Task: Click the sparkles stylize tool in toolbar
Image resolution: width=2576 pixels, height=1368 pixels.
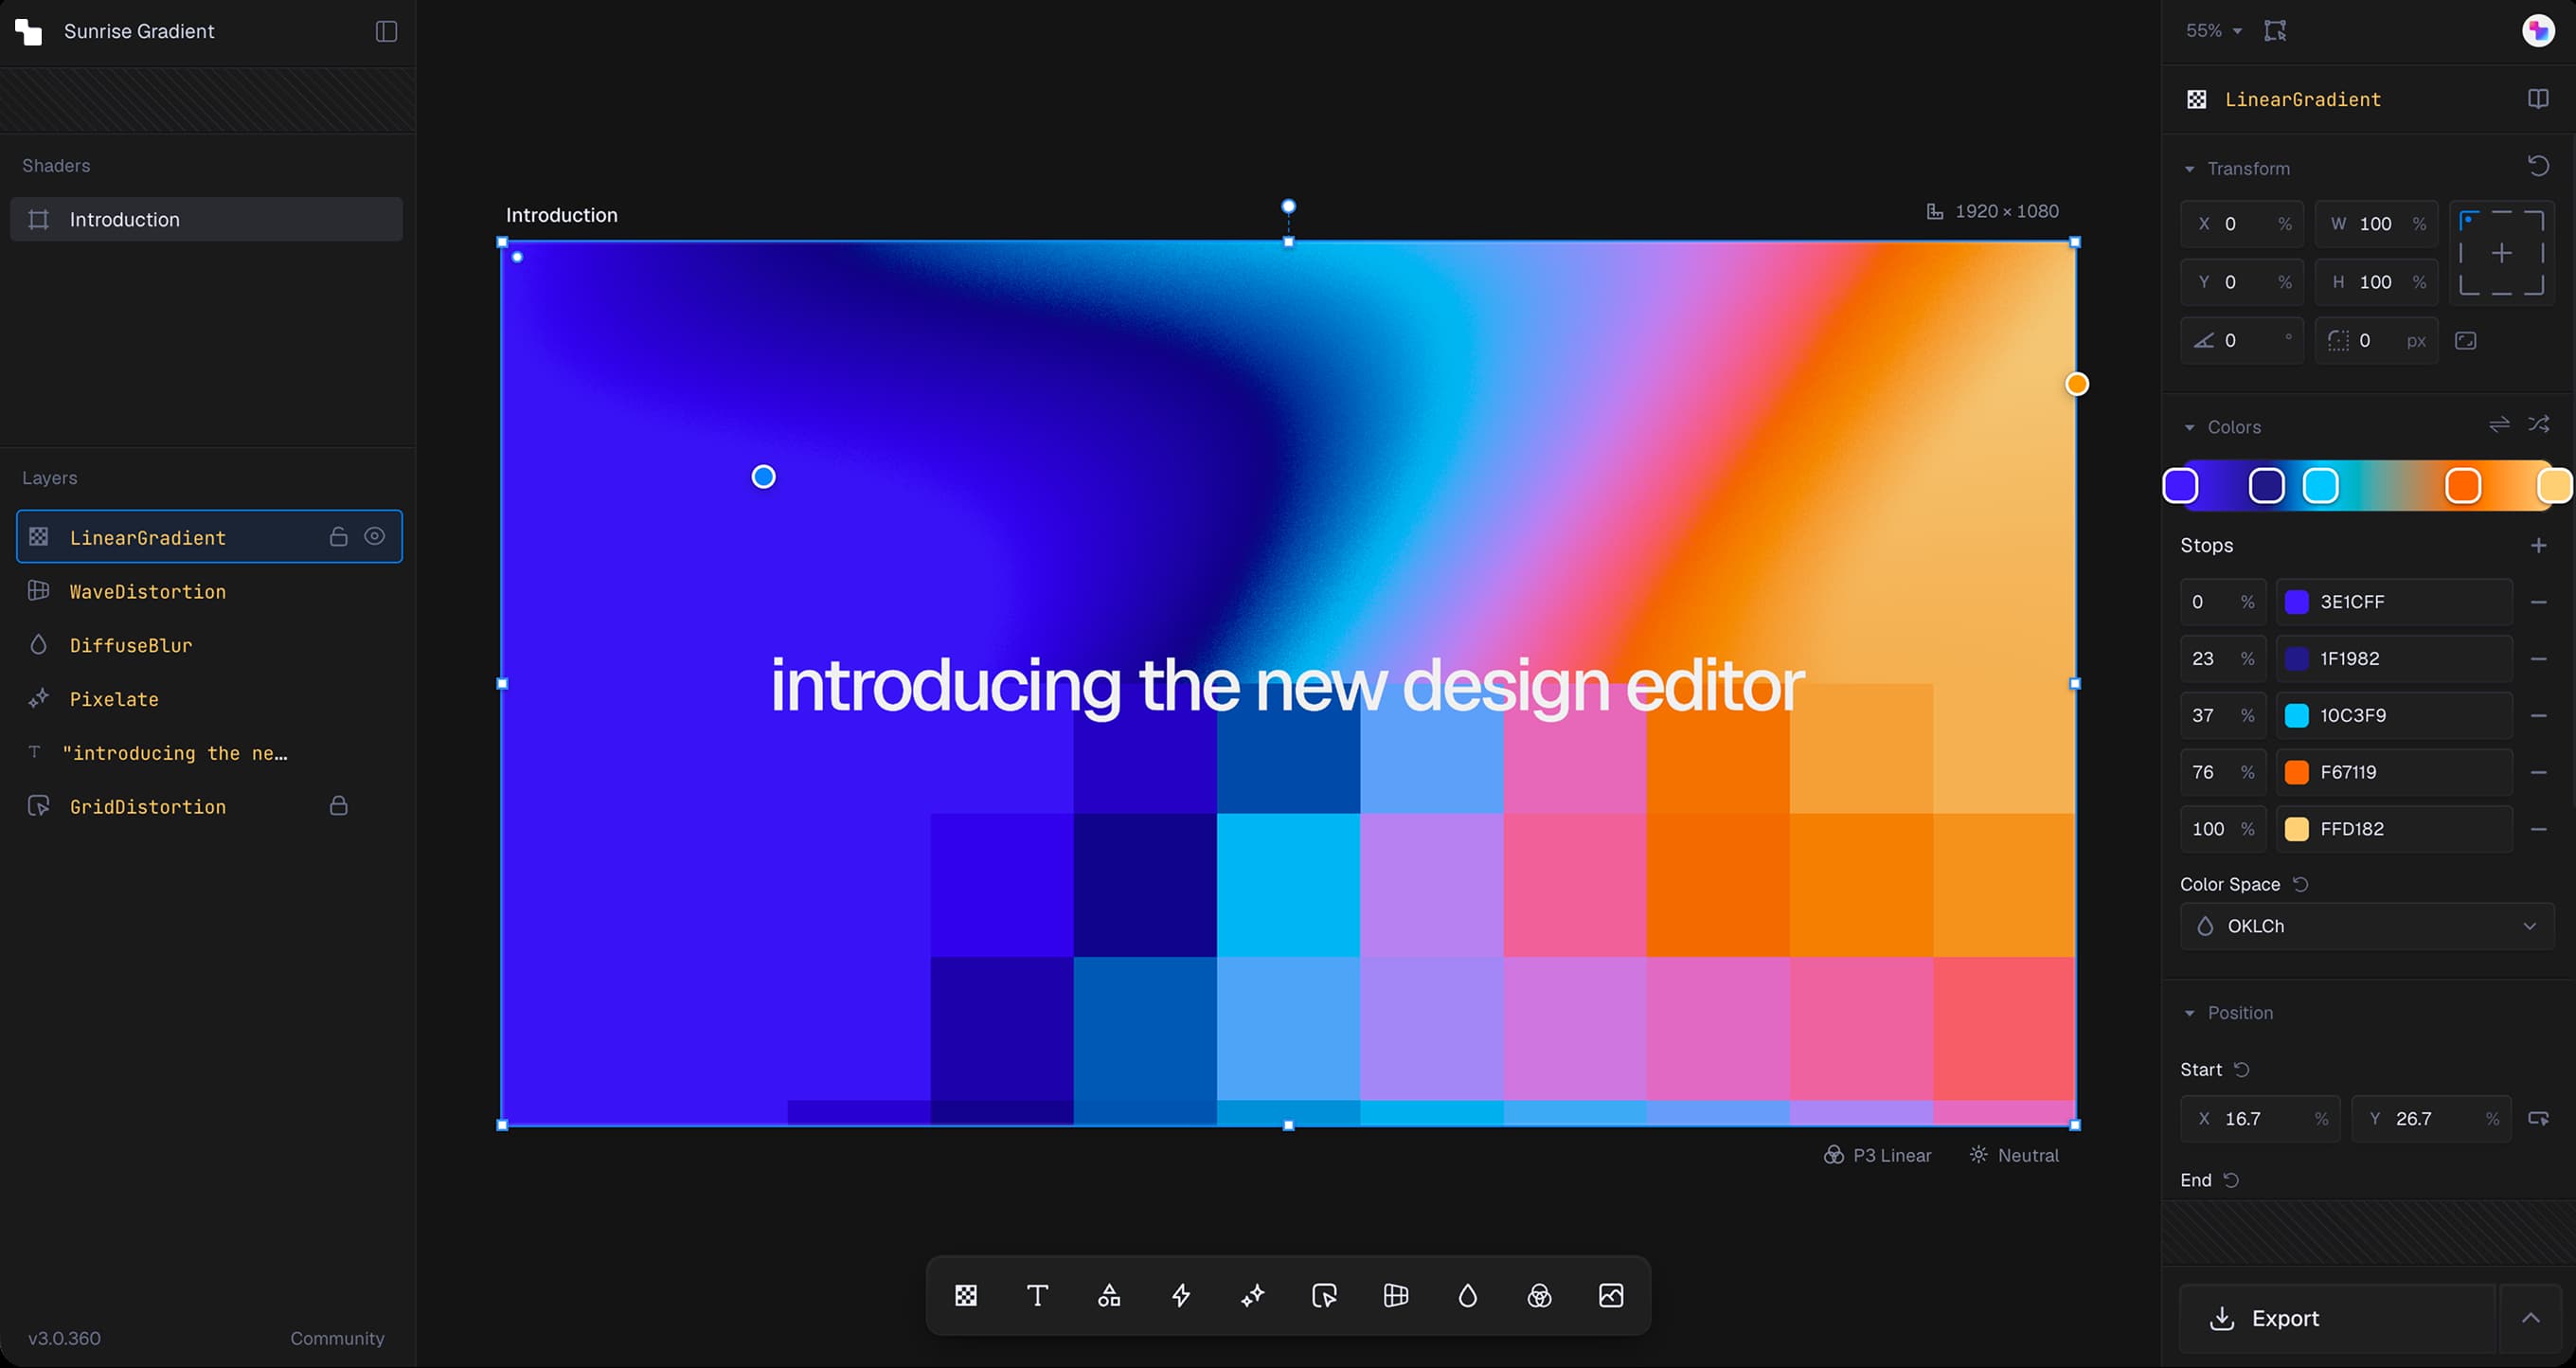Action: [x=1252, y=1296]
